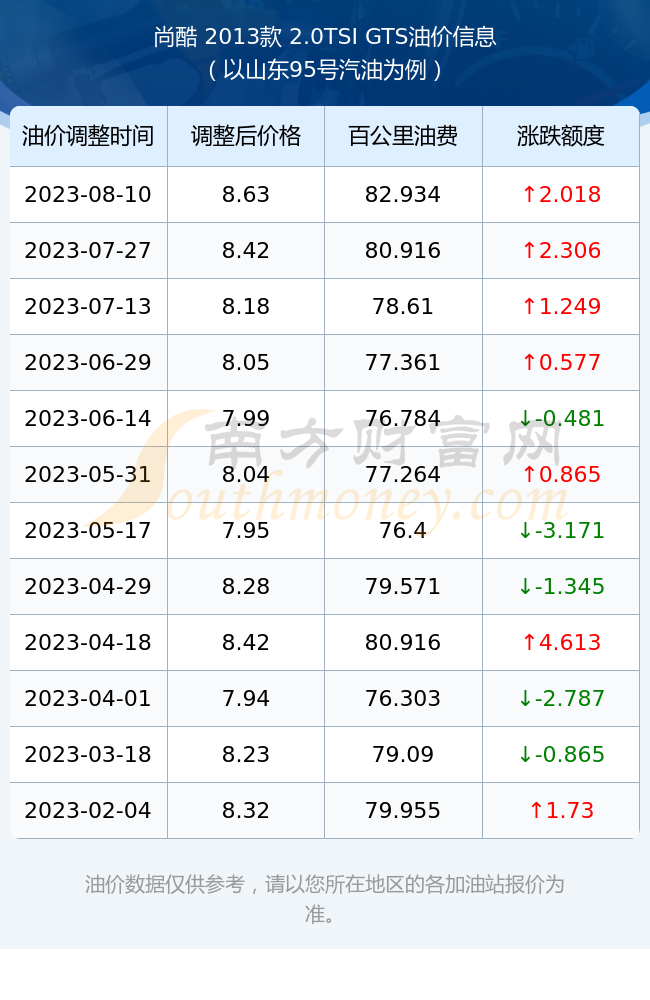Screen dimensions: 650x1000
Task: Click the subtitle 以山东95号汽油为例
Action: pos(325,70)
